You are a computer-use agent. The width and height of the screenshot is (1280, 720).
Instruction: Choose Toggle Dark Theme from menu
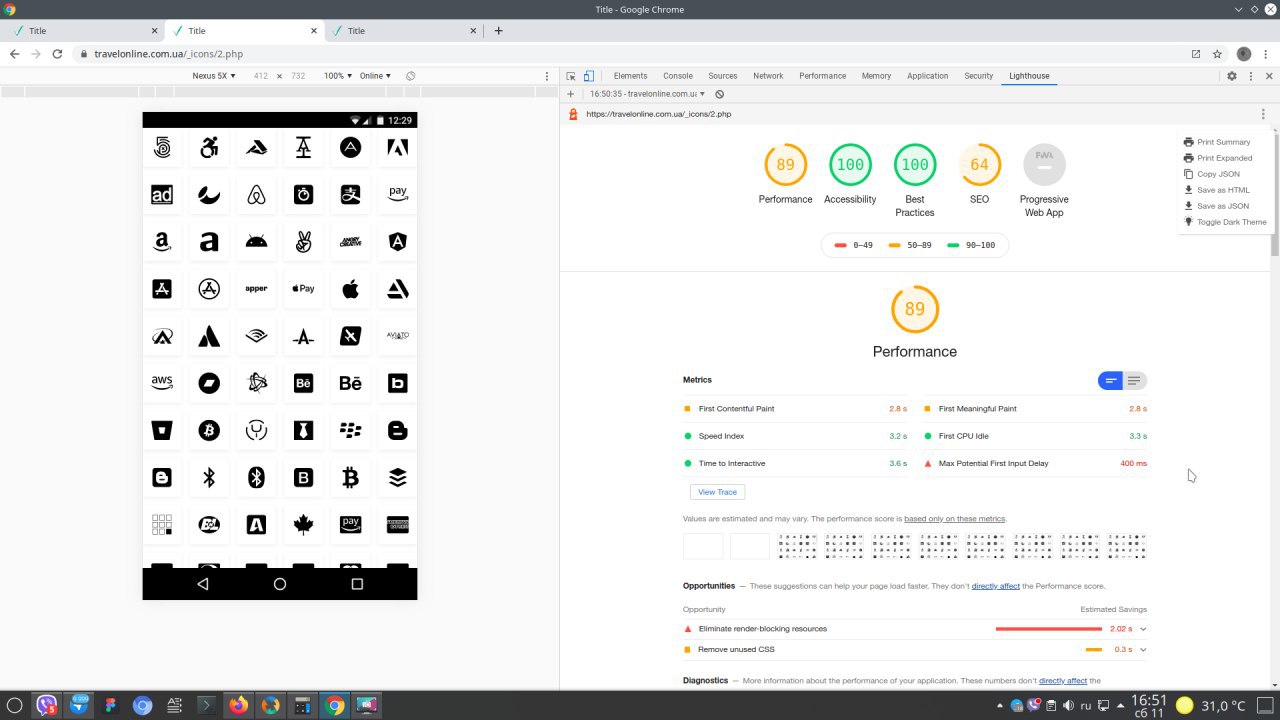1225,222
